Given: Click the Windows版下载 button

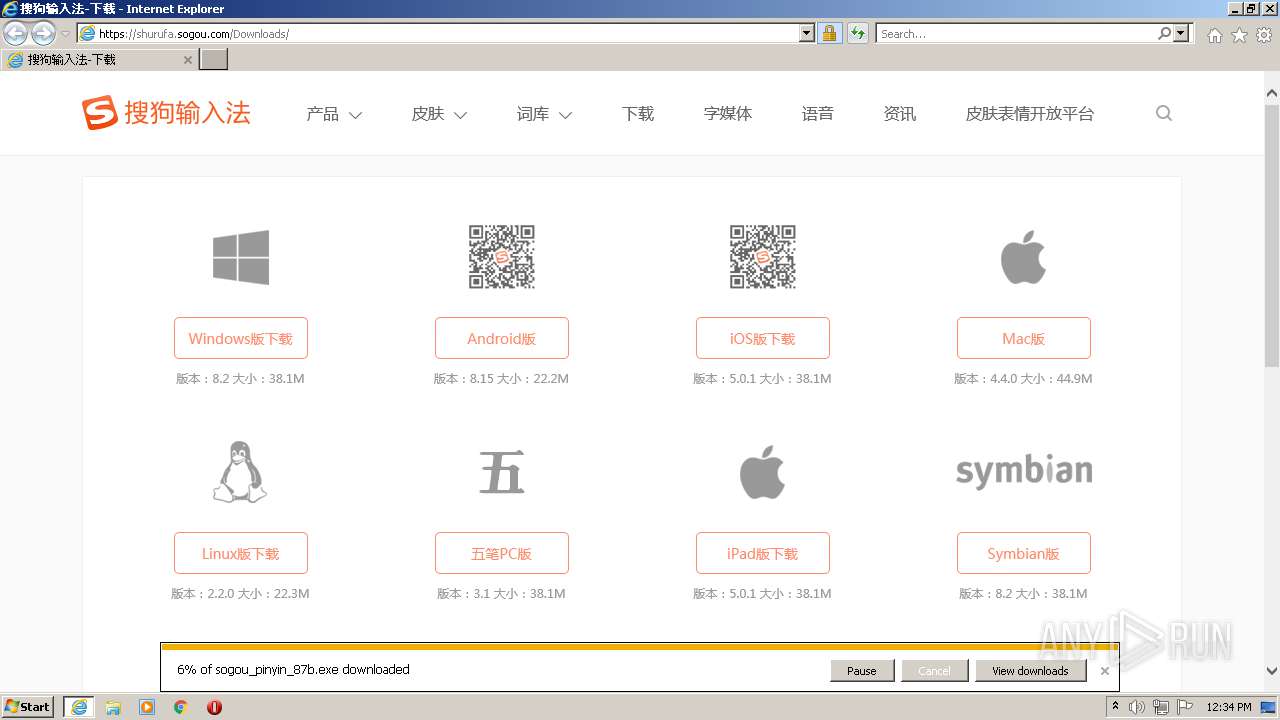Looking at the screenshot, I should tap(241, 338).
